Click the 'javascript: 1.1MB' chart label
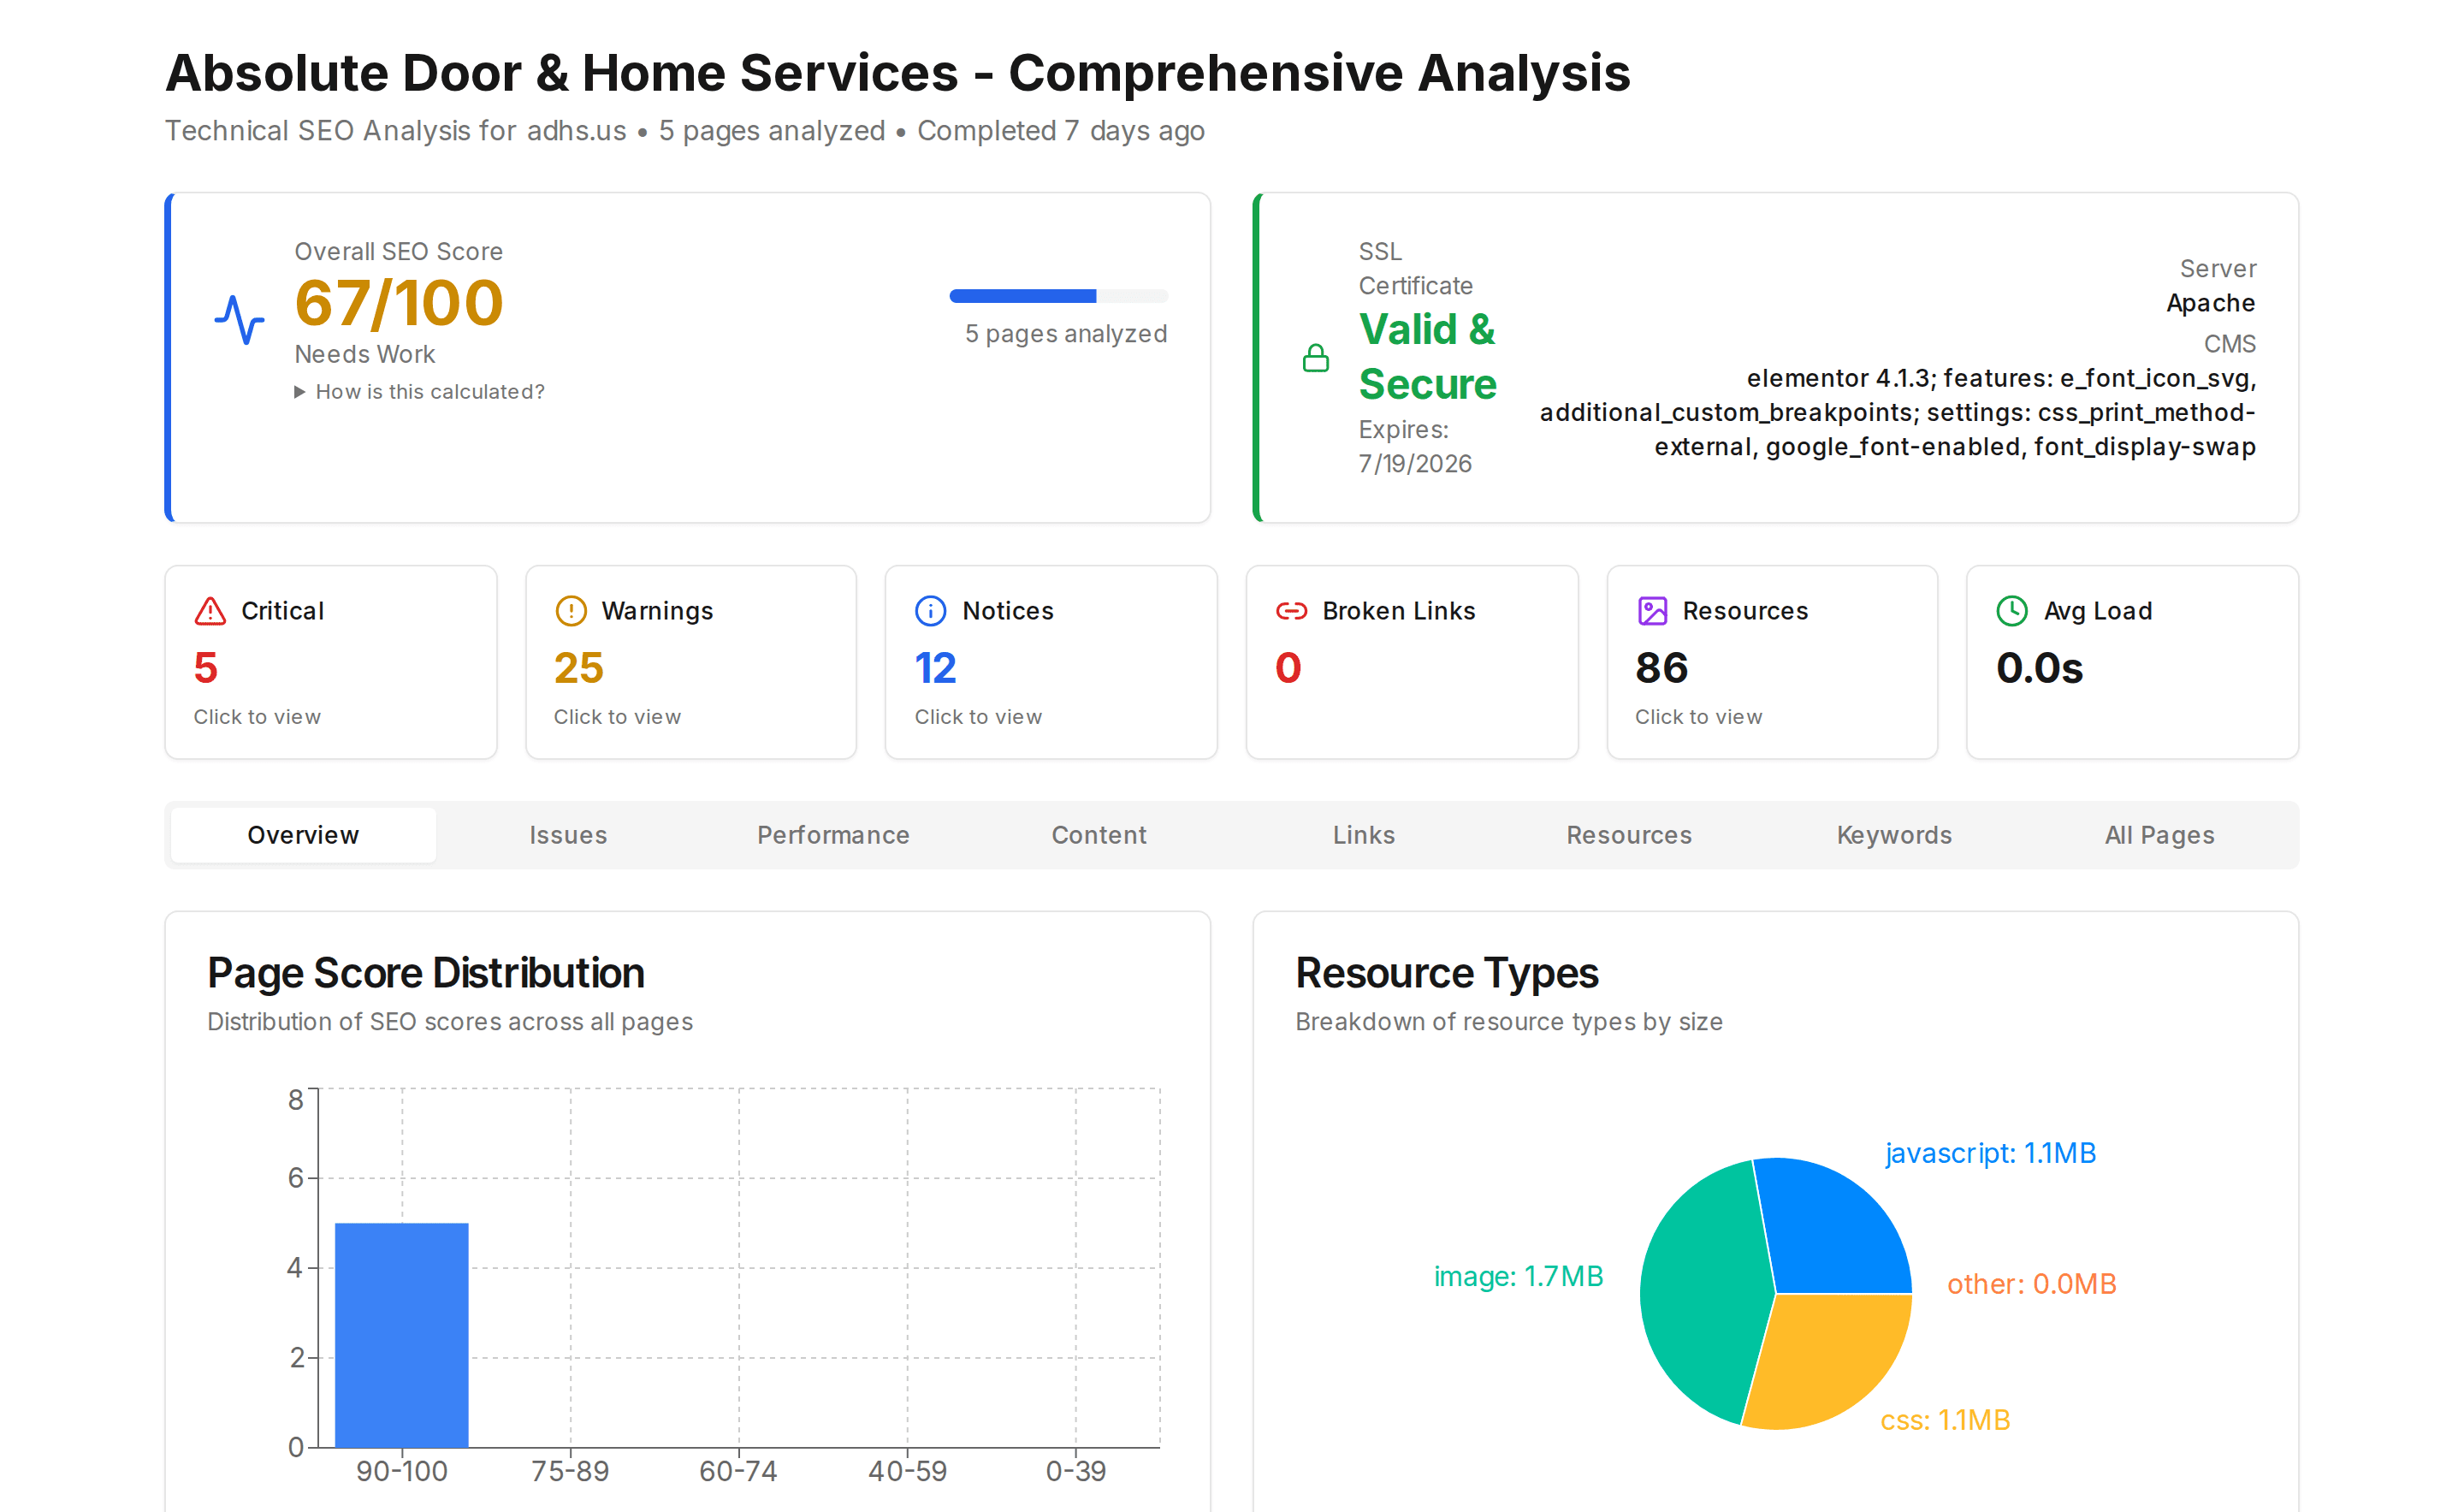This screenshot has height=1512, width=2464. (x=1990, y=1153)
